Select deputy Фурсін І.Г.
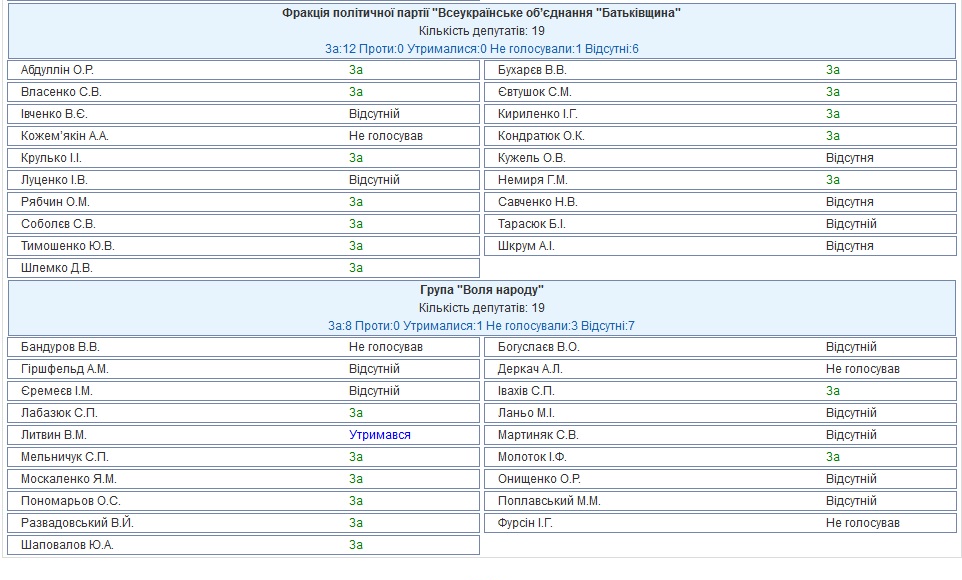The width and height of the screenshot is (962, 580). tap(525, 523)
